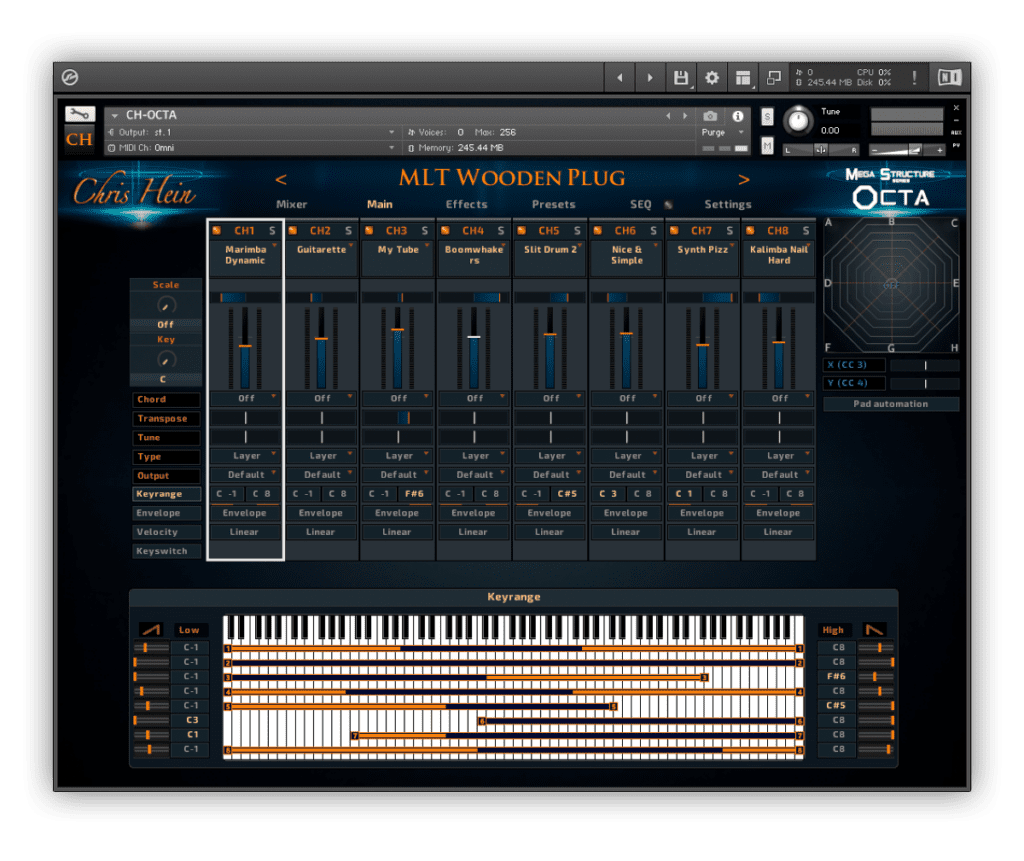The height and width of the screenshot is (861, 1024).
Task: Go to next instrument via top-bar right arrow
Action: [x=649, y=78]
